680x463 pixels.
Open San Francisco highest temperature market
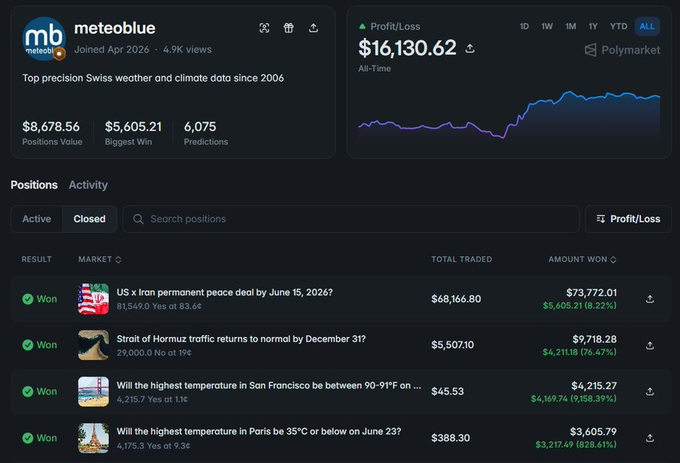(x=268, y=385)
